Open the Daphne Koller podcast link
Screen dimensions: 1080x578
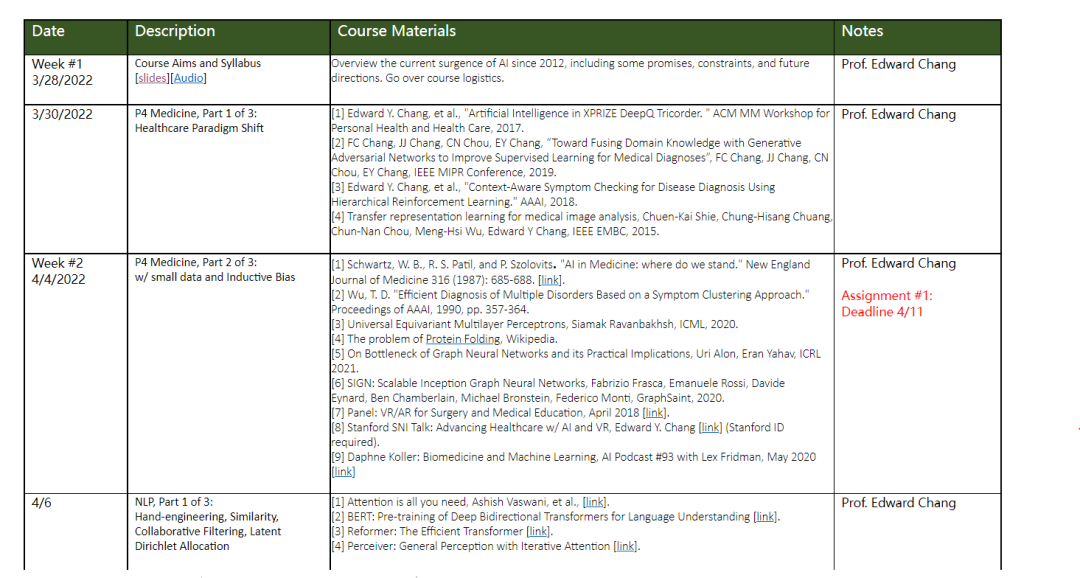coord(343,471)
